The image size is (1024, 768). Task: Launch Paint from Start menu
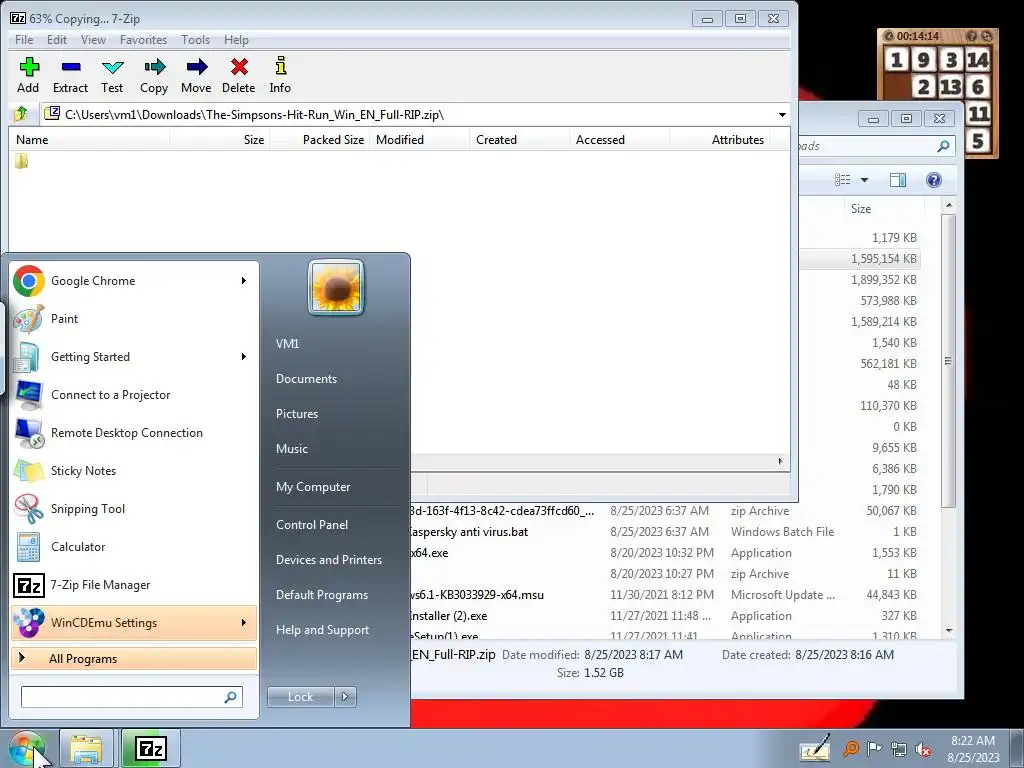point(134,319)
